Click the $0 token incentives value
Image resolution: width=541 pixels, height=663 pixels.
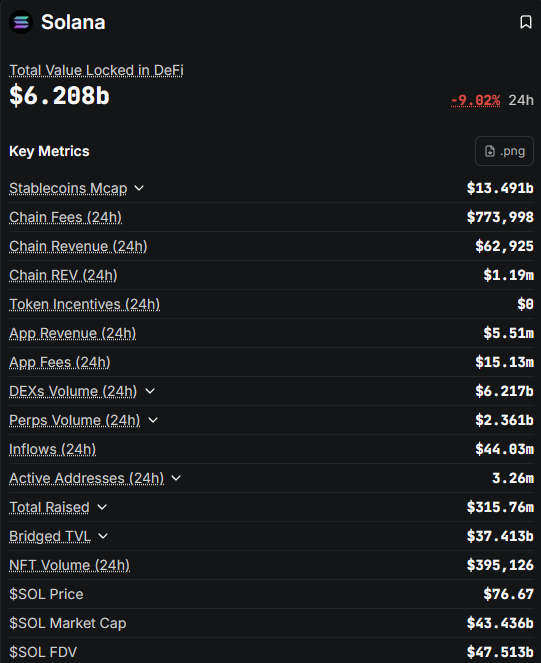[x=525, y=304]
